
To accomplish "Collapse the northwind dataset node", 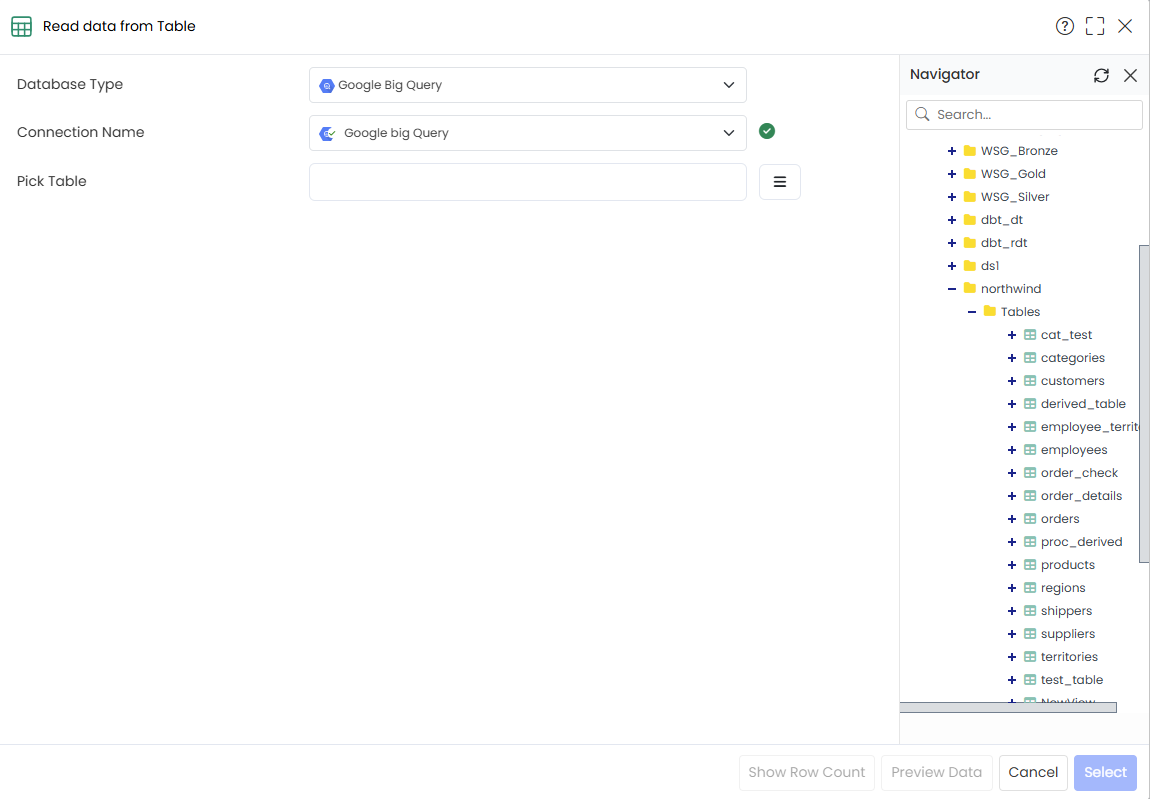I will point(951,289).
